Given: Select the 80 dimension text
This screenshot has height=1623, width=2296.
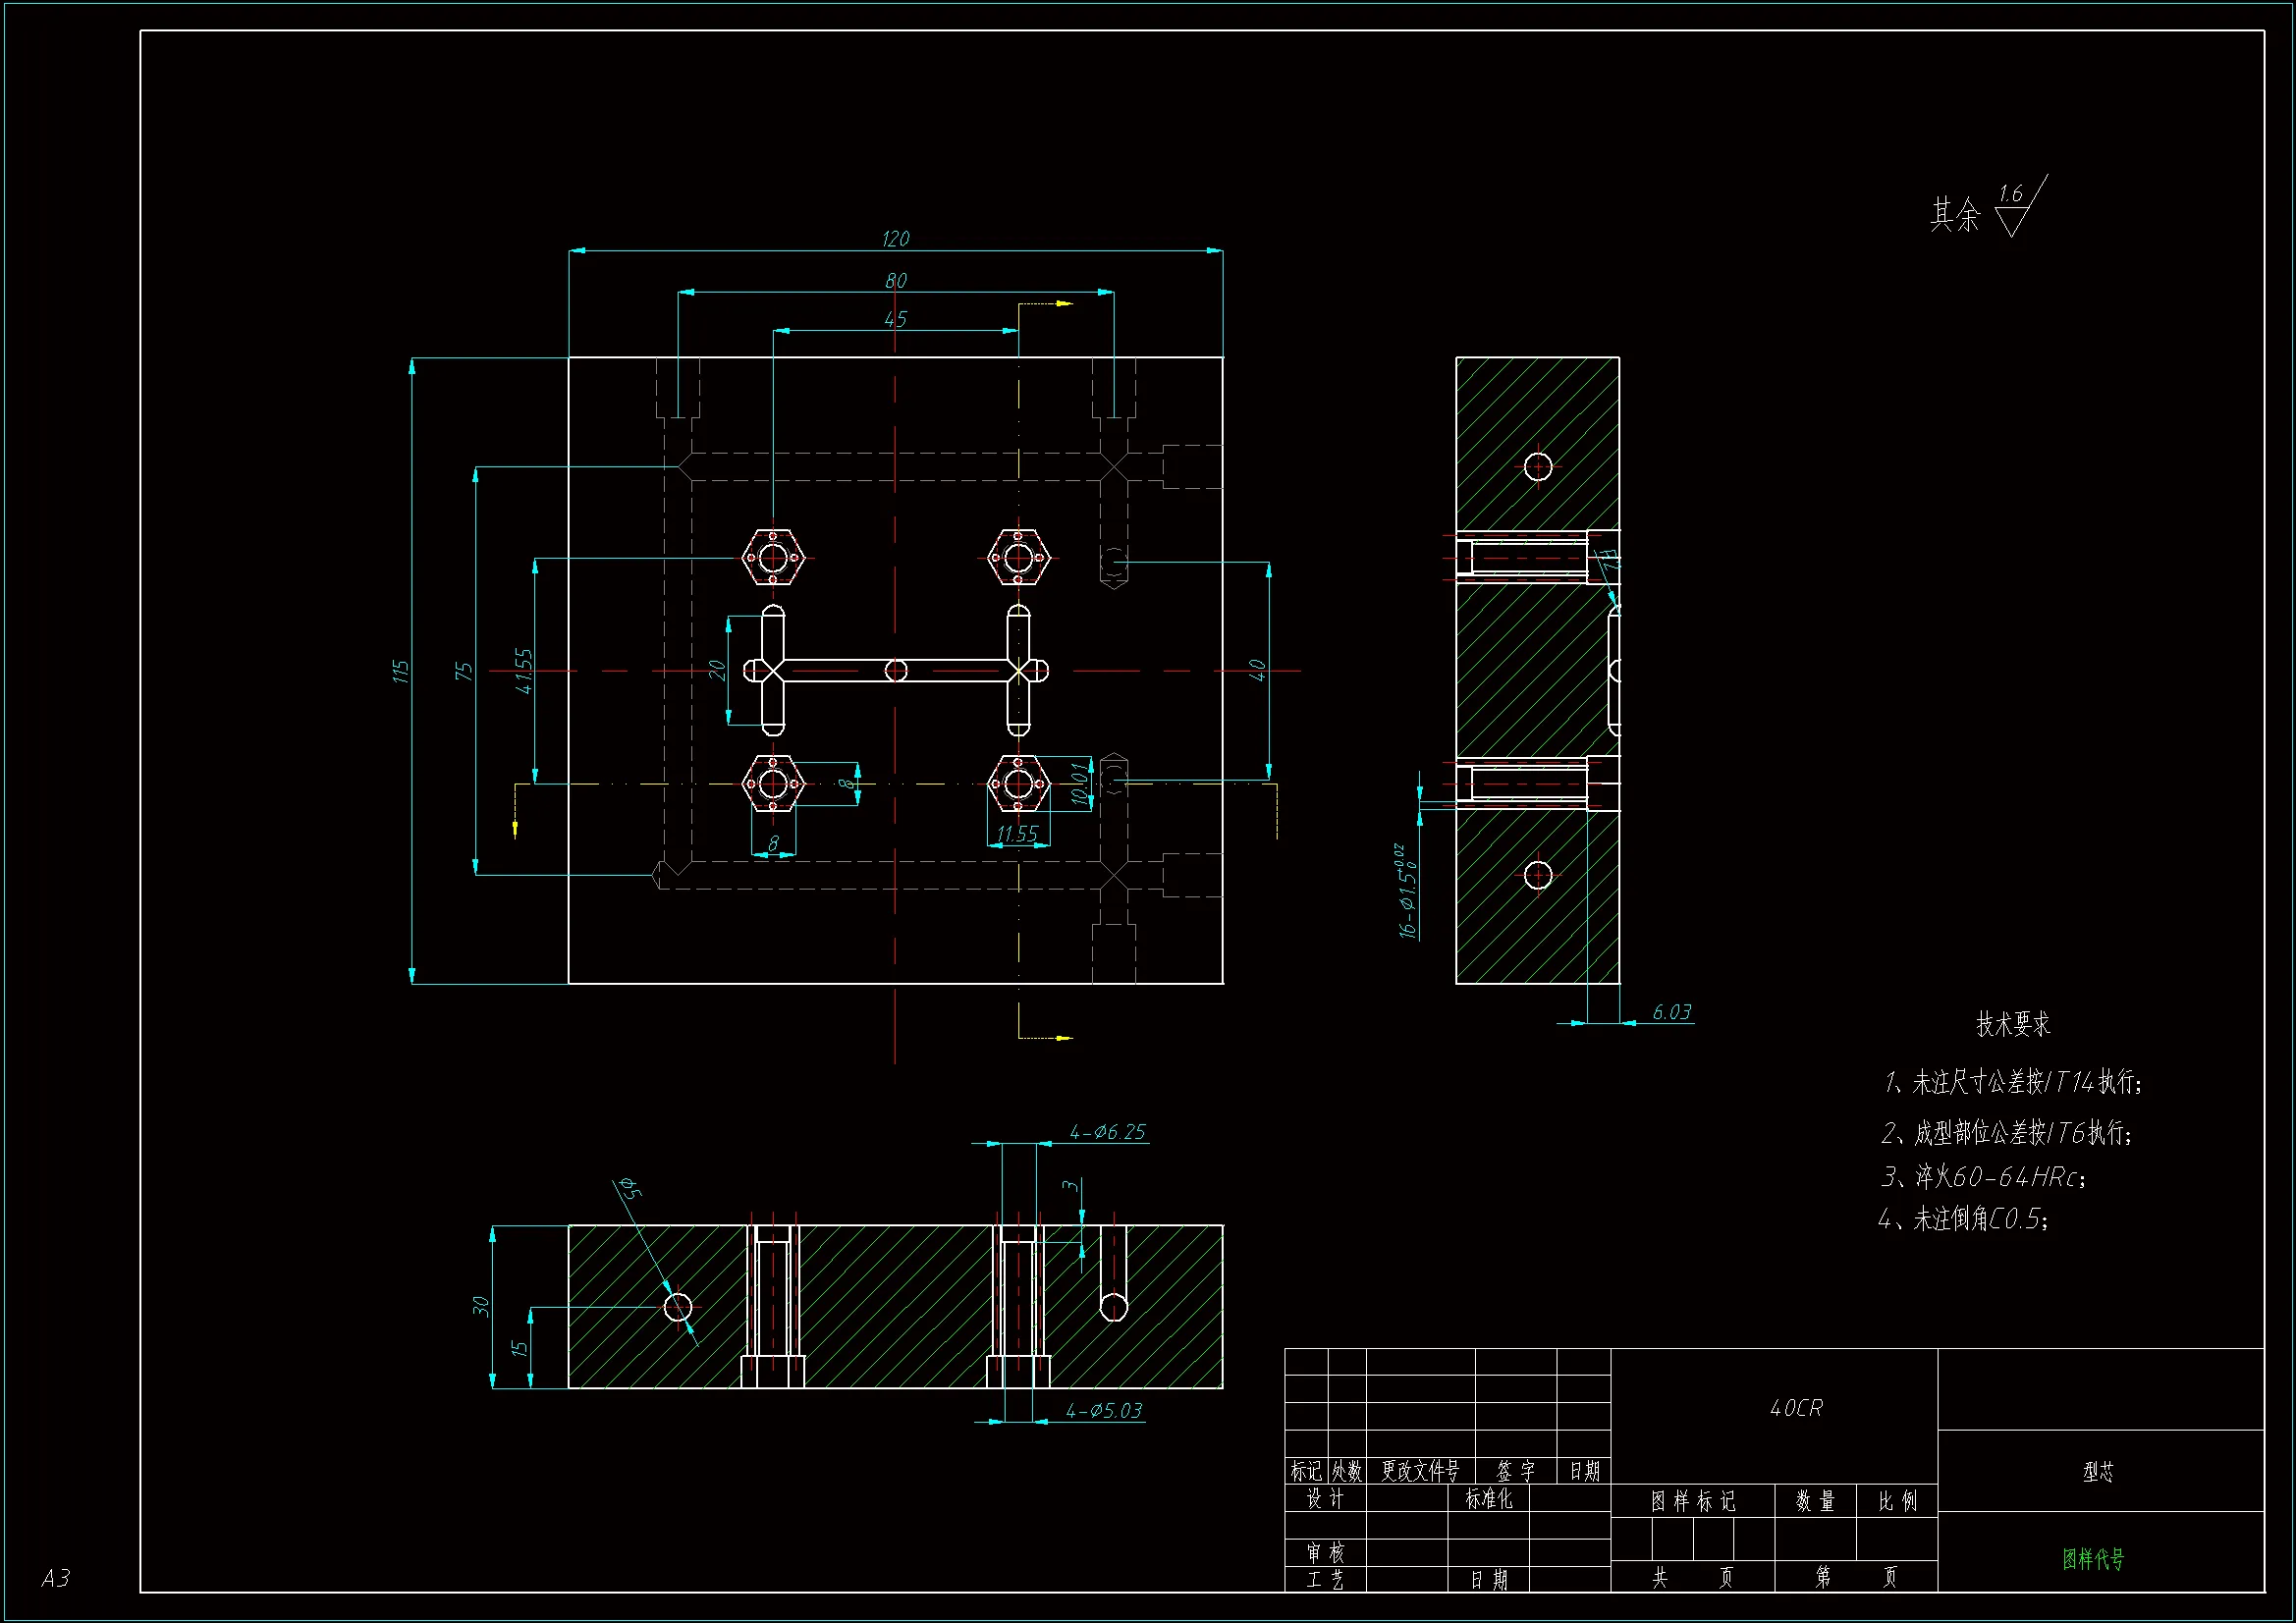Looking at the screenshot, I should point(895,281).
